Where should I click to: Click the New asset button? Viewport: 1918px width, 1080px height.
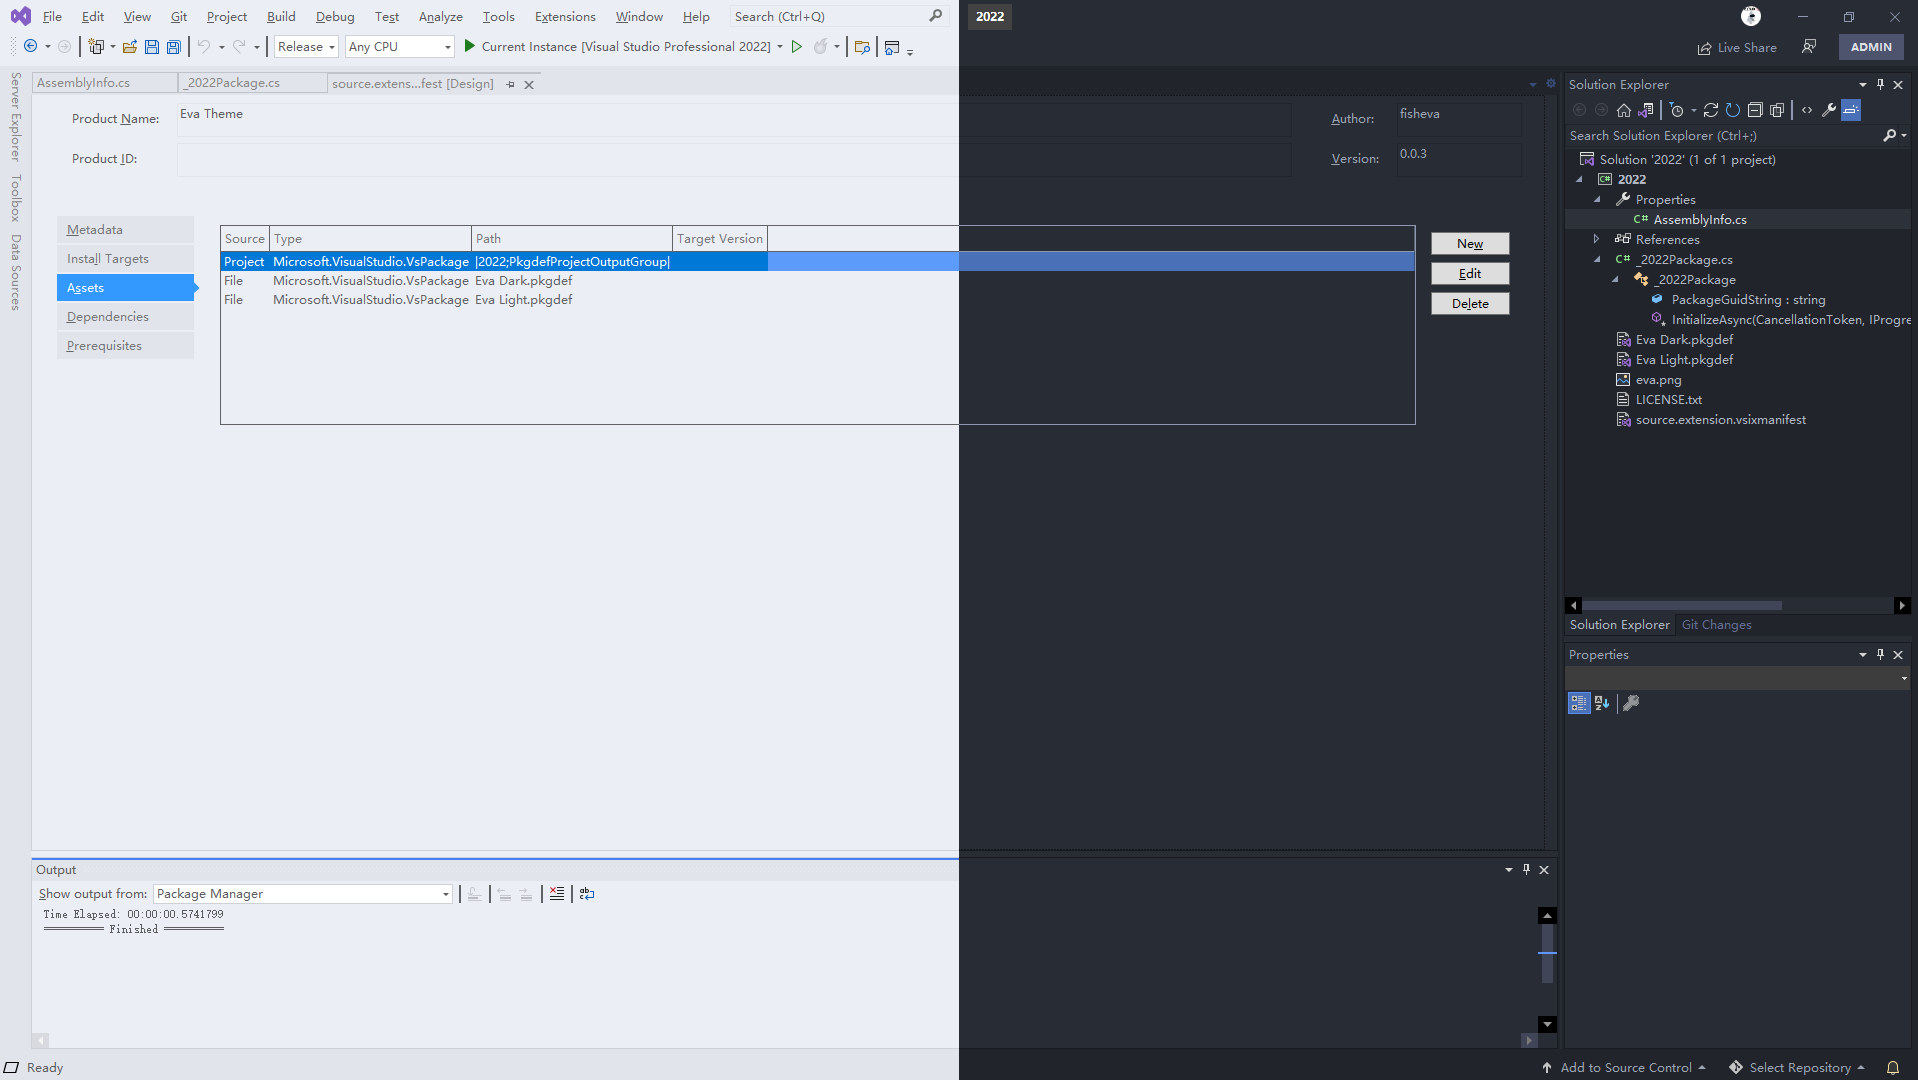(1470, 244)
